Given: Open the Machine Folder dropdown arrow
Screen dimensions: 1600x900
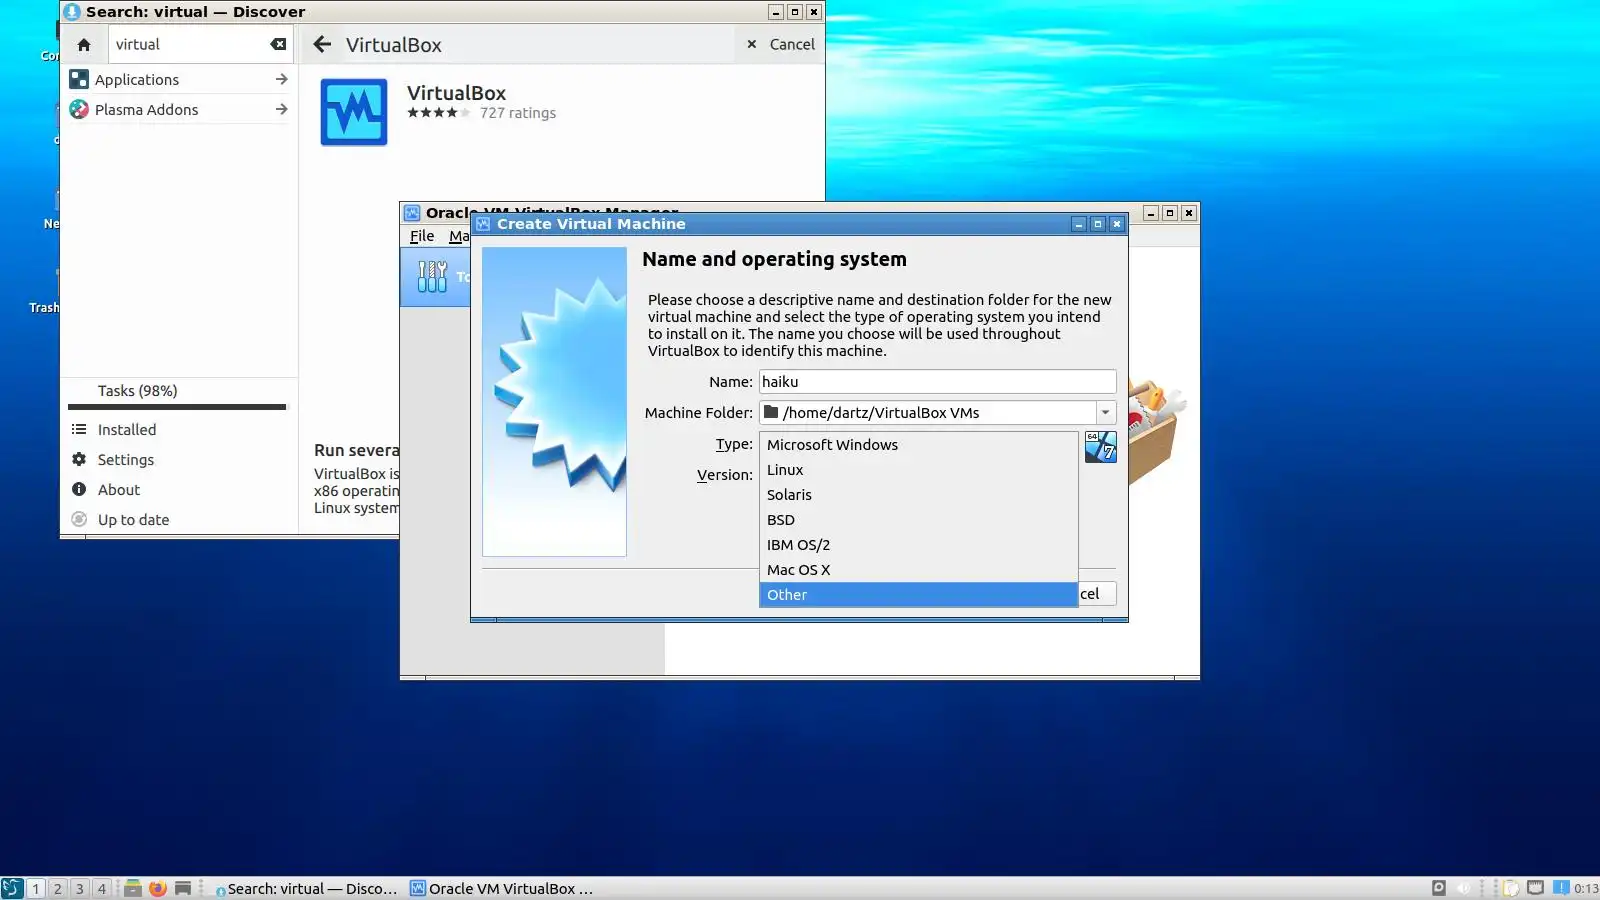Looking at the screenshot, I should point(1106,413).
